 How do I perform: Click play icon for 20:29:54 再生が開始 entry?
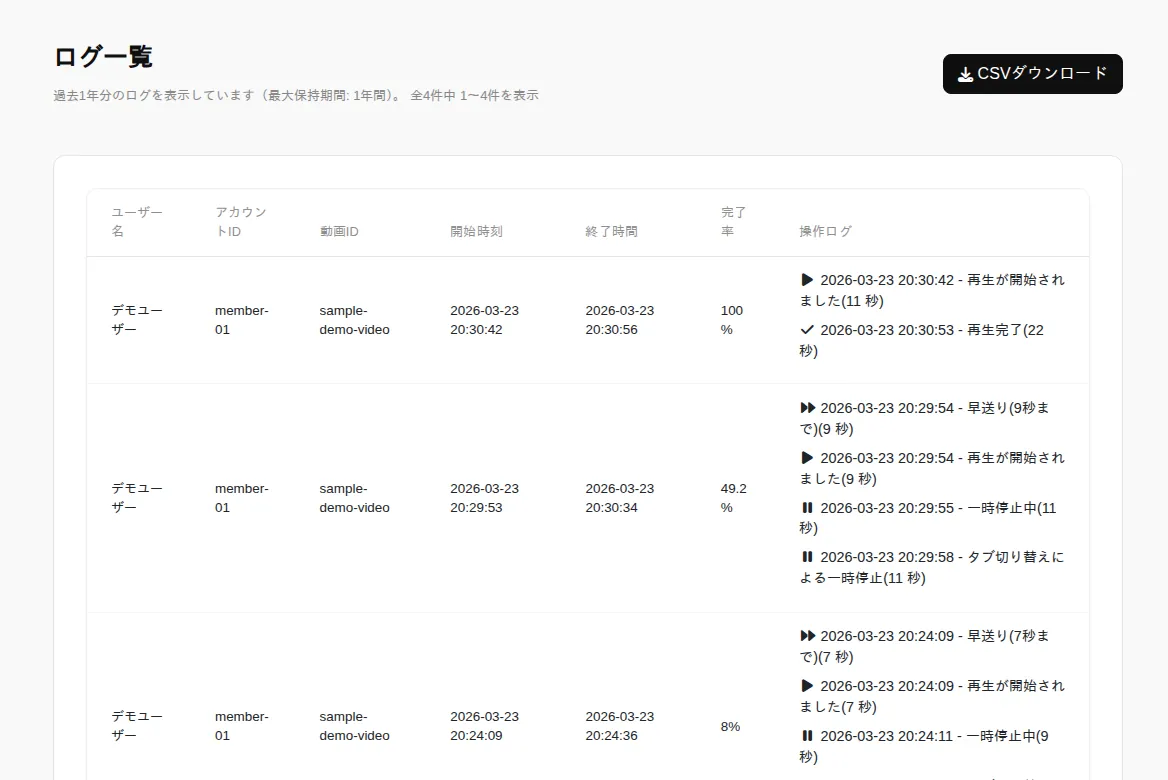pos(807,457)
